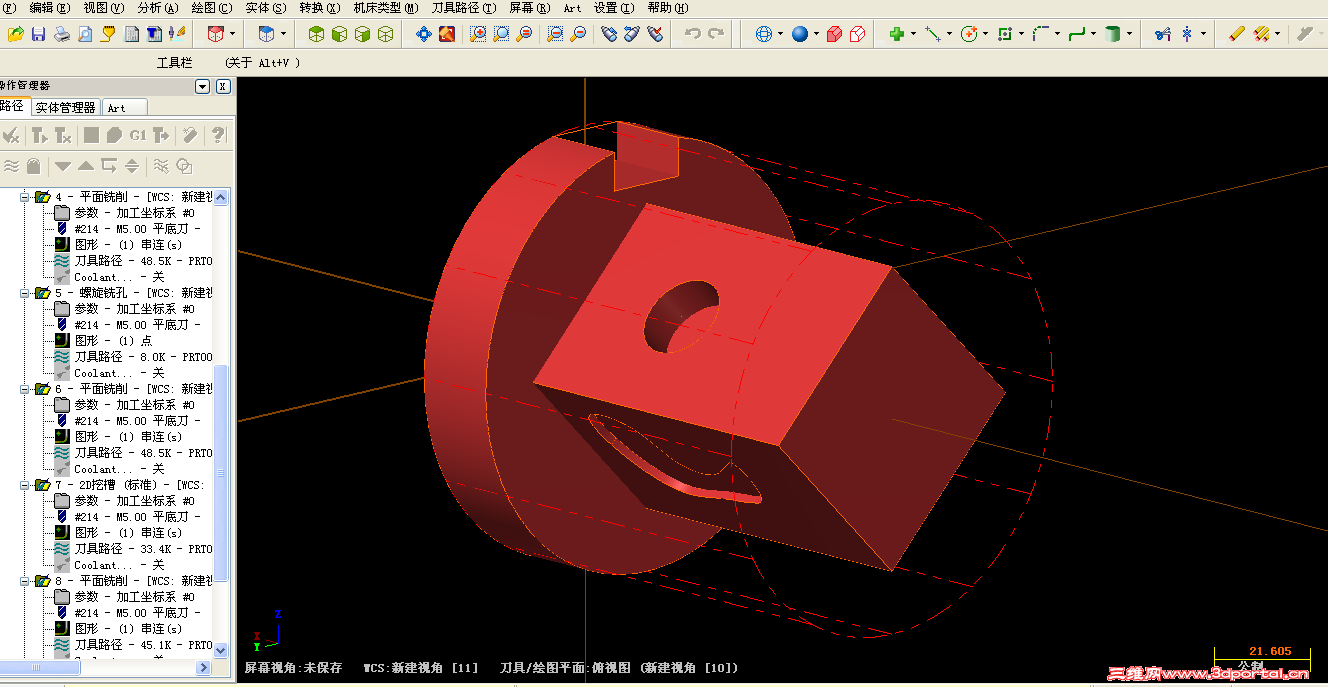Open the 编辑(E) menu

[50, 7]
